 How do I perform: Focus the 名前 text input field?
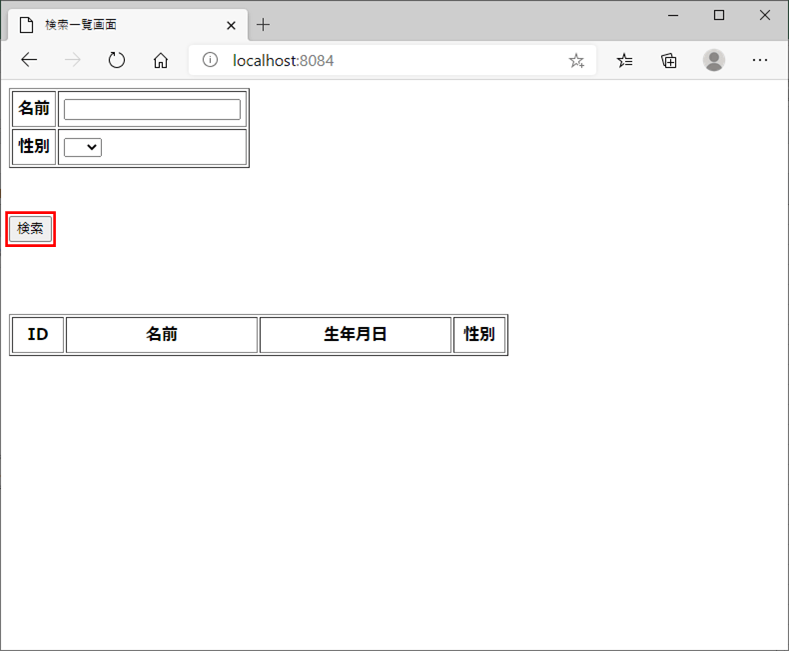coord(152,109)
